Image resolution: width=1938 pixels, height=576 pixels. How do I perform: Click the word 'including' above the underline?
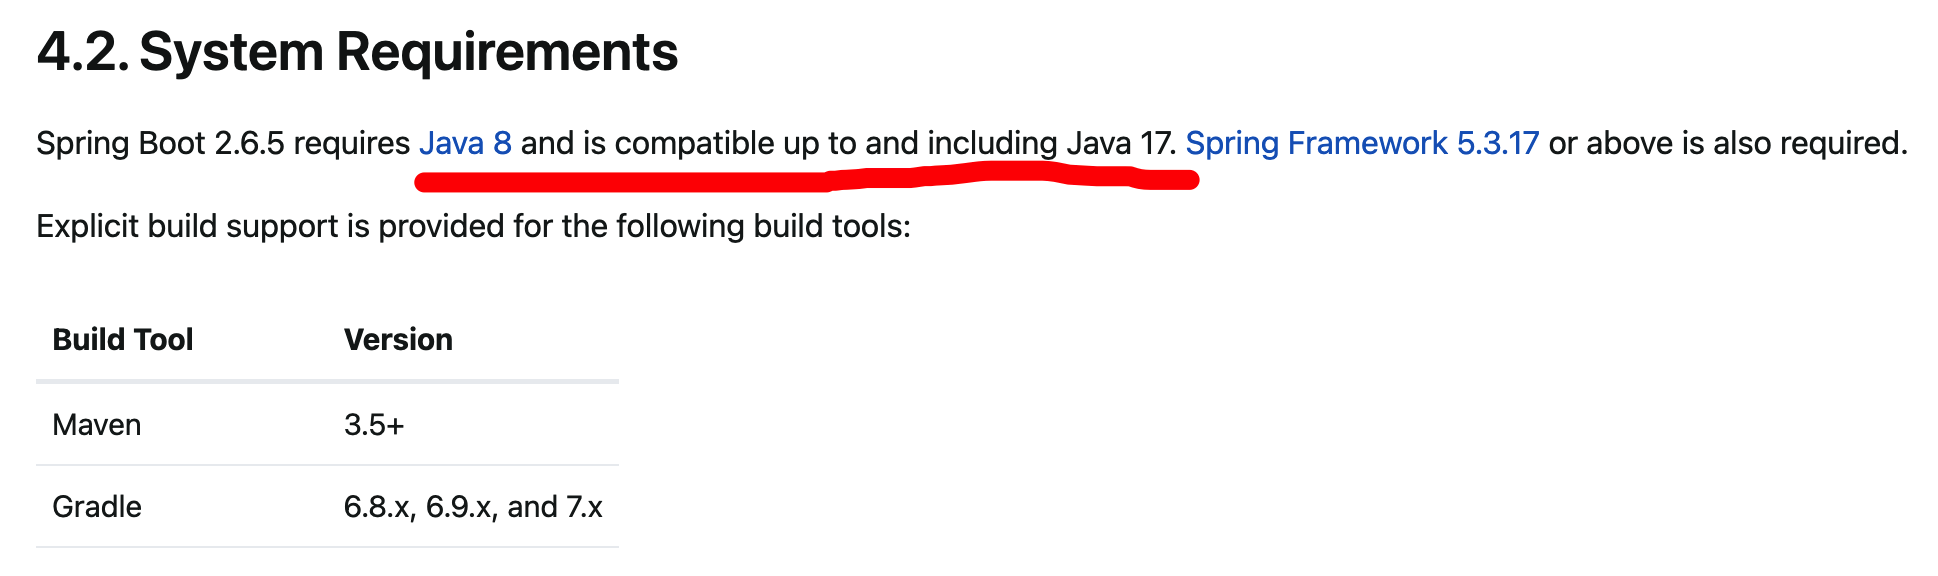point(992,144)
